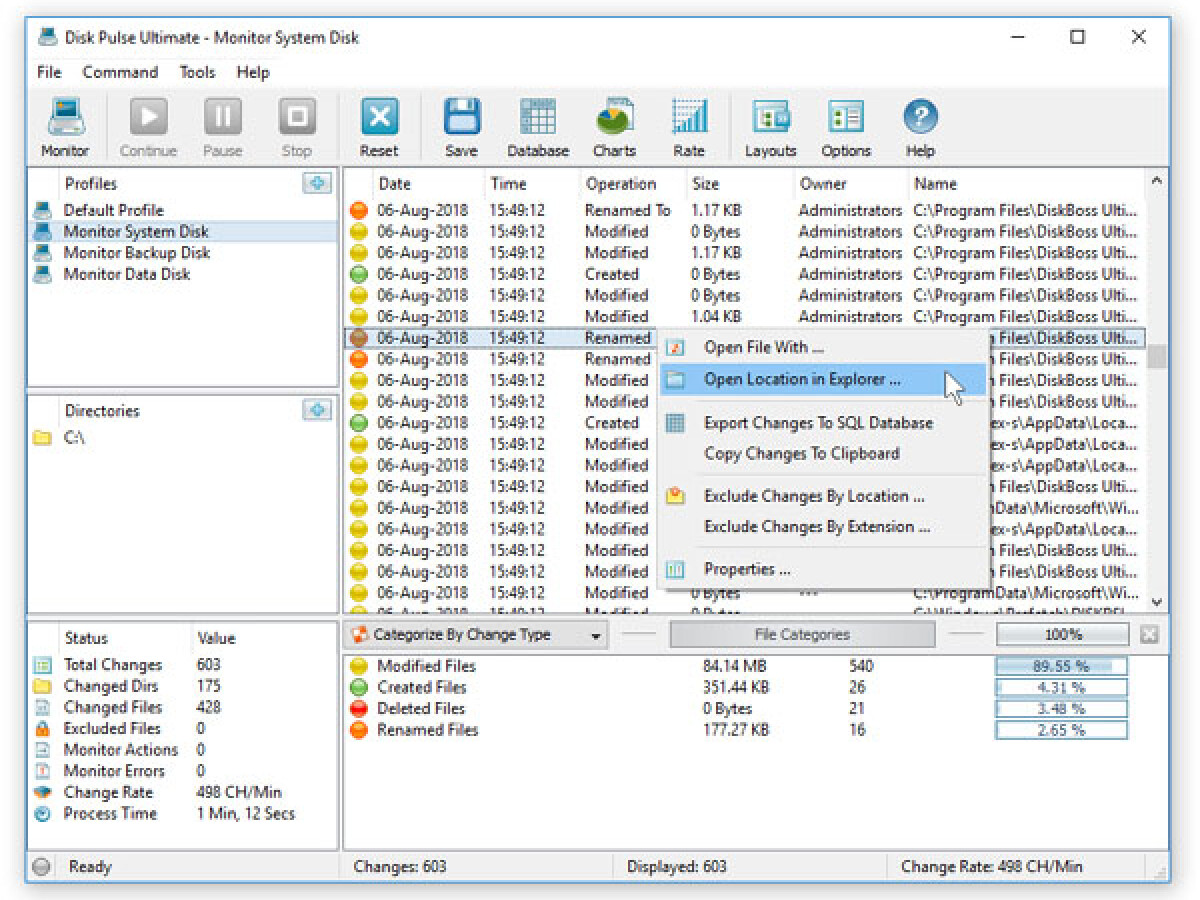
Task: Click the Pause monitoring button
Action: pos(222,125)
